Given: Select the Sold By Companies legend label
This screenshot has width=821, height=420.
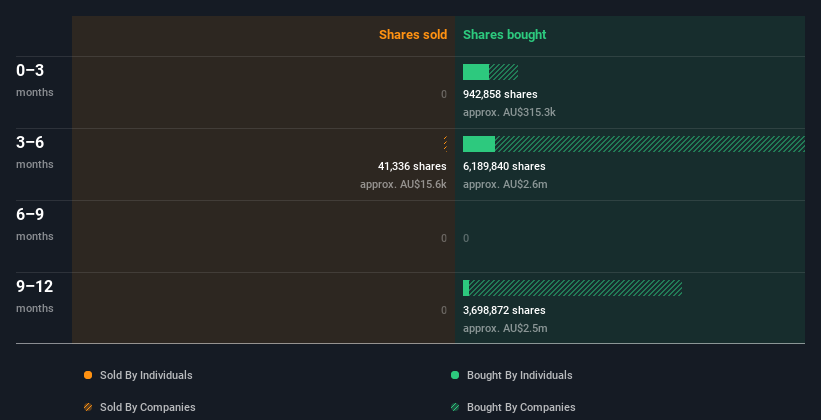Looking at the screenshot, I should 148,407.
